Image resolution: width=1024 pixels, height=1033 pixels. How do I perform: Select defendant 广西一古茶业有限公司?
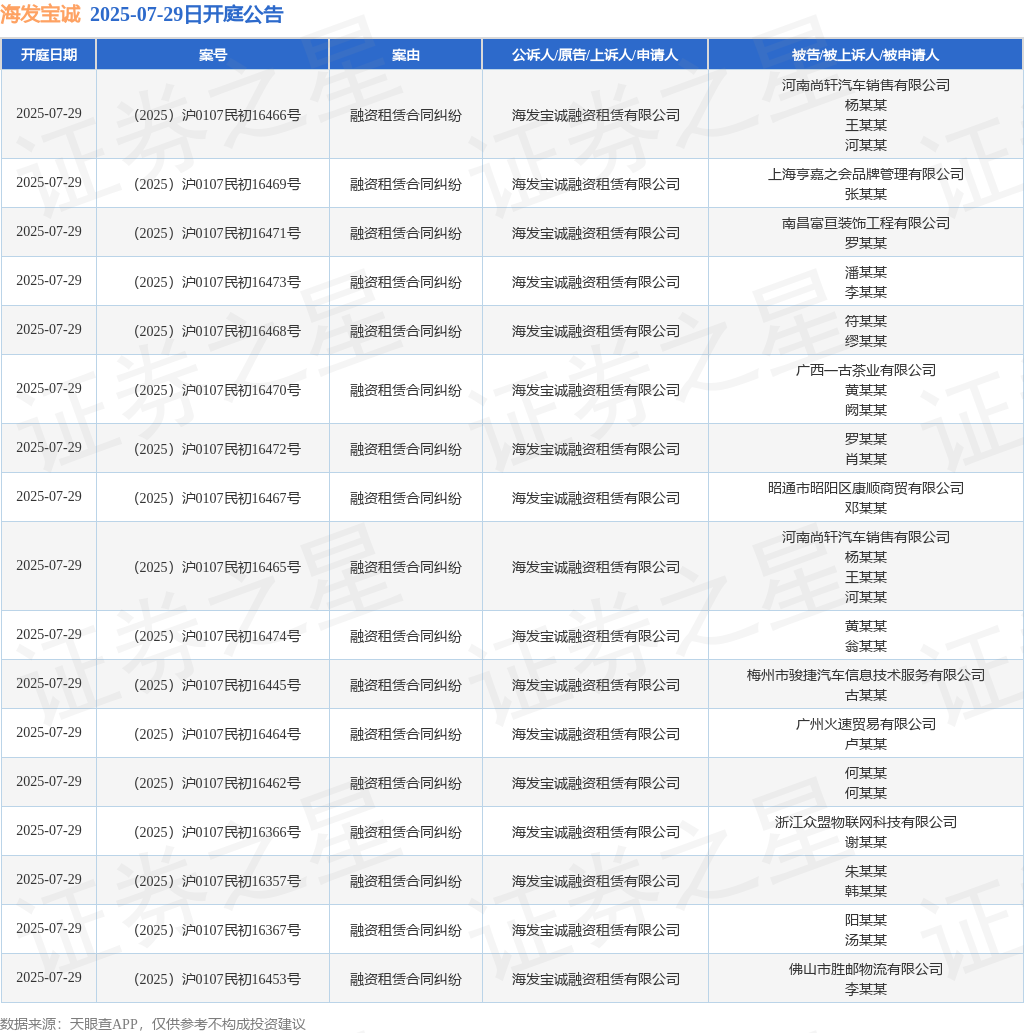coord(865,370)
